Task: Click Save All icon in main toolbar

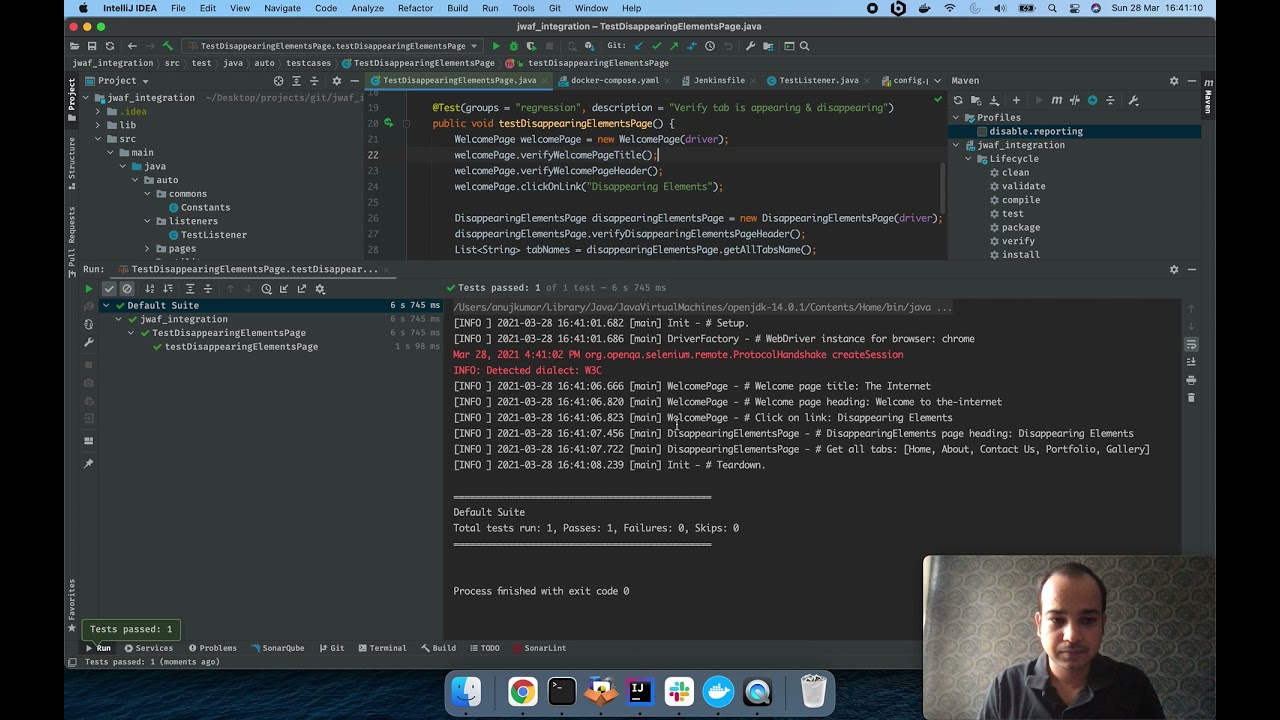Action: pyautogui.click(x=92, y=46)
